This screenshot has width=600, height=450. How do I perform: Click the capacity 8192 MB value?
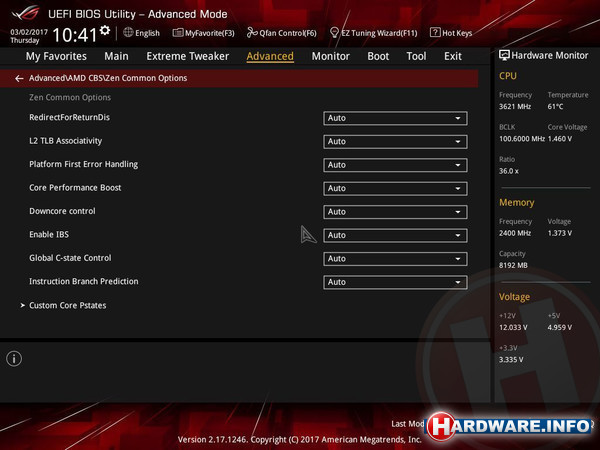tap(513, 265)
